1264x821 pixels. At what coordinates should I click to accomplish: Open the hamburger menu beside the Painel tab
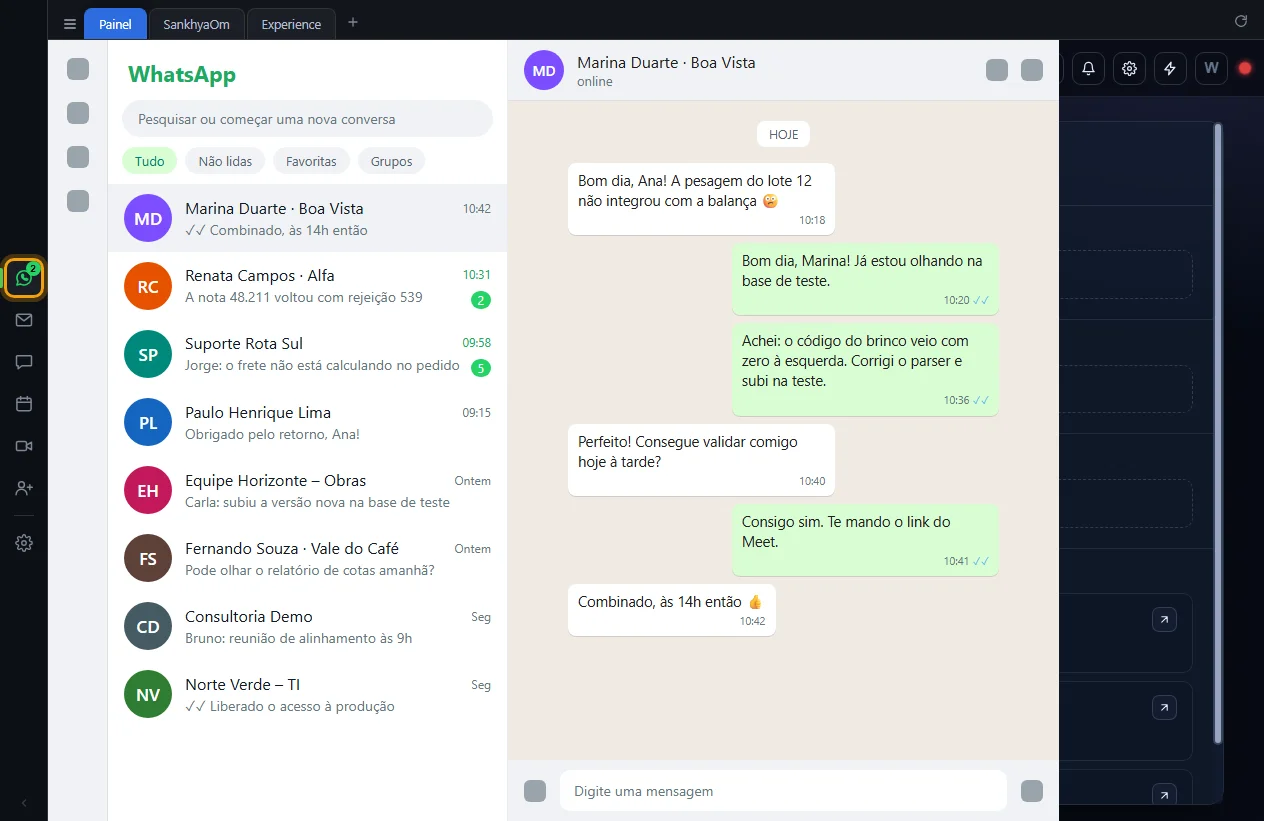click(x=69, y=24)
